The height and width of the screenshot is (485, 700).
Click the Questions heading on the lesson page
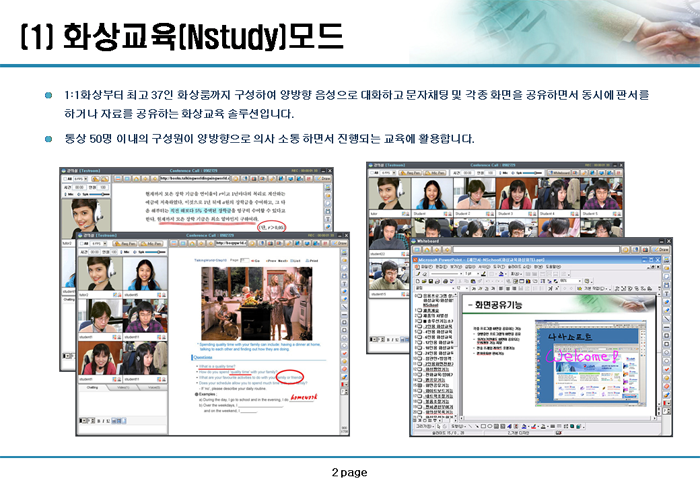click(x=203, y=357)
